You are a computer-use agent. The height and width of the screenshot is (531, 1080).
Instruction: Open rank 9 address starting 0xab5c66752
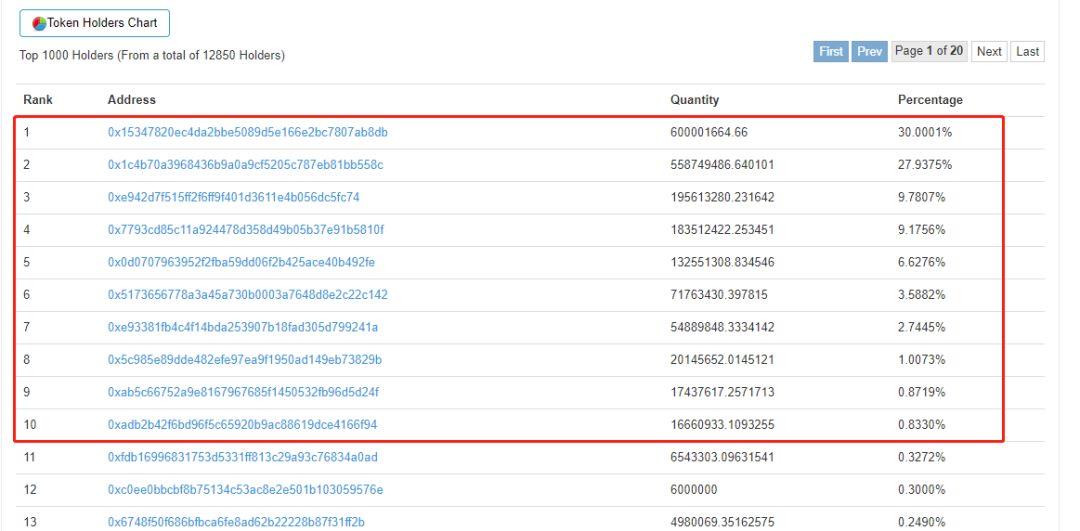click(243, 391)
